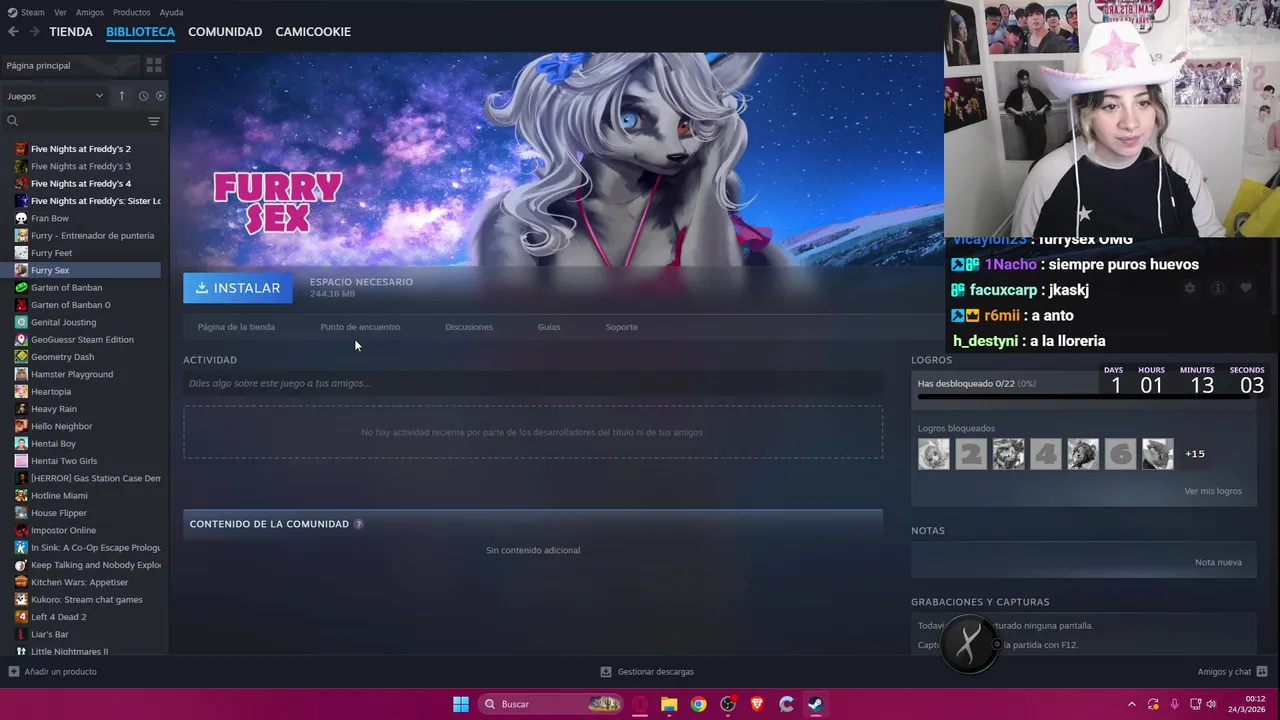Open Página de la tienda link
1280x720 pixels.
coord(236,327)
